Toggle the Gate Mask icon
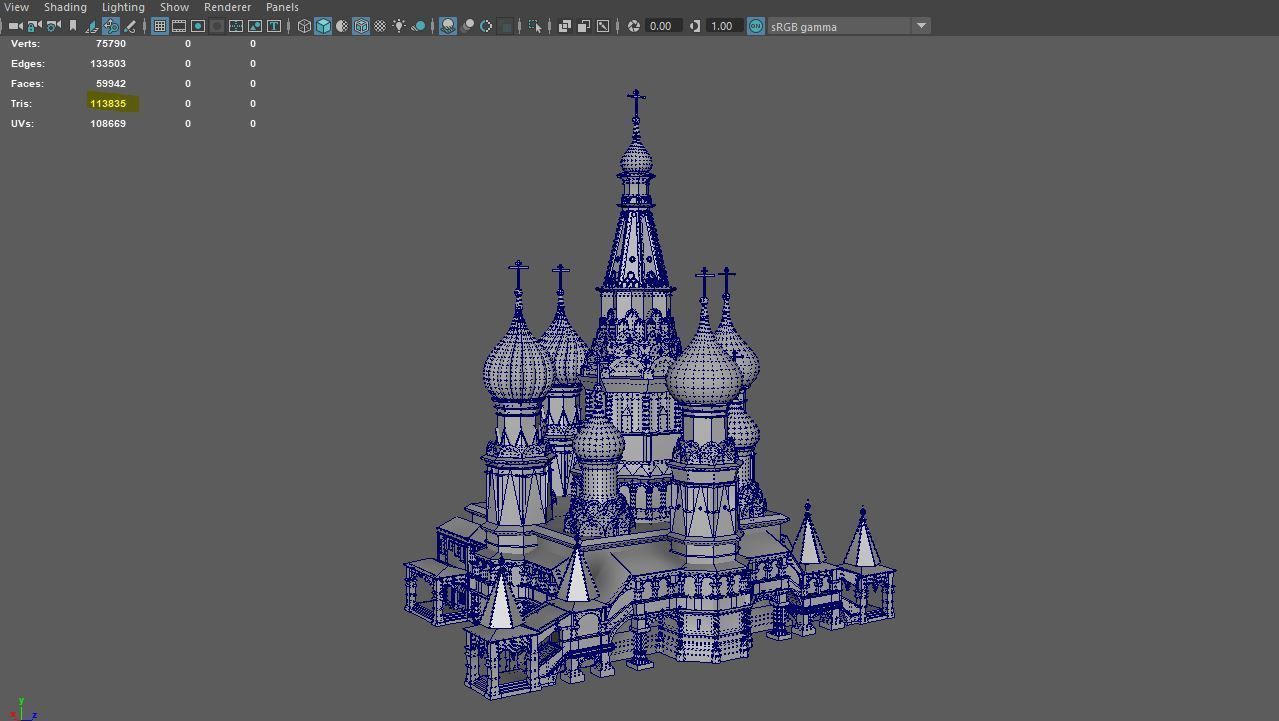This screenshot has height=721, width=1279. 217,26
